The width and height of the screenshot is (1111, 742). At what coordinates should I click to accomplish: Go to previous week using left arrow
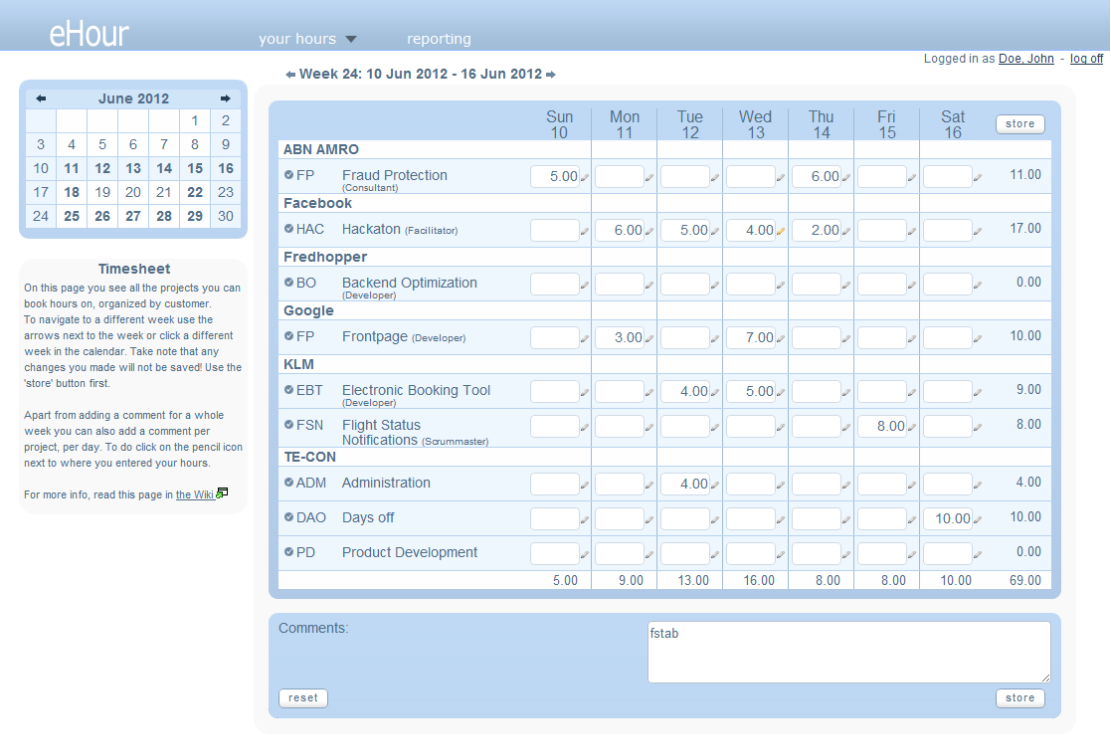point(290,75)
